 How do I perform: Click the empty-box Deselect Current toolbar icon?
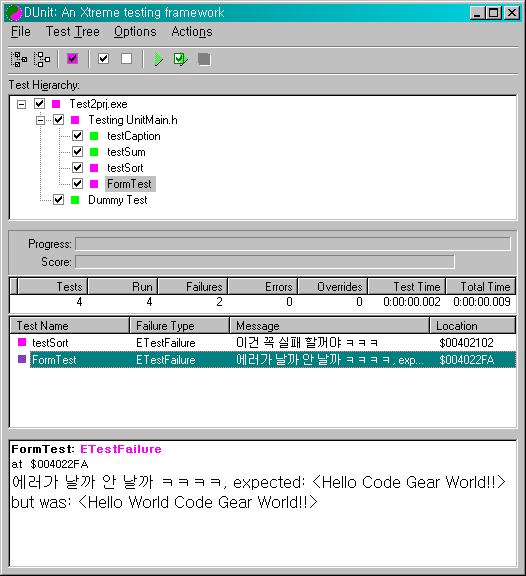coord(126,59)
